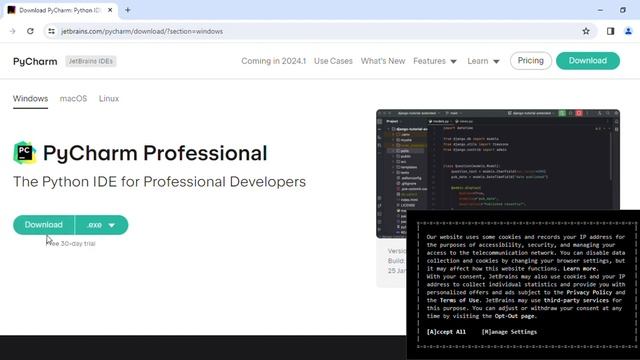
Task: Open Learn more link in cookie notice
Action: pos(580,269)
